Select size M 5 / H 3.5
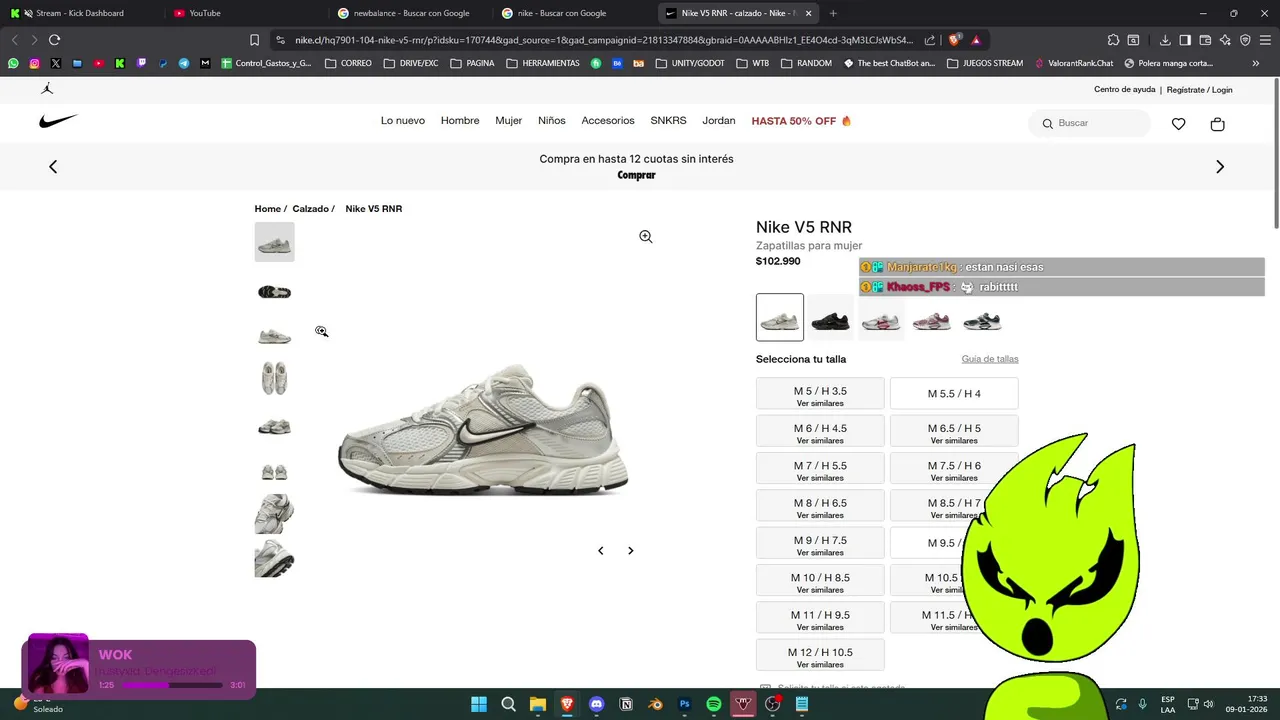Screen dimensions: 1280x720 [820, 393]
